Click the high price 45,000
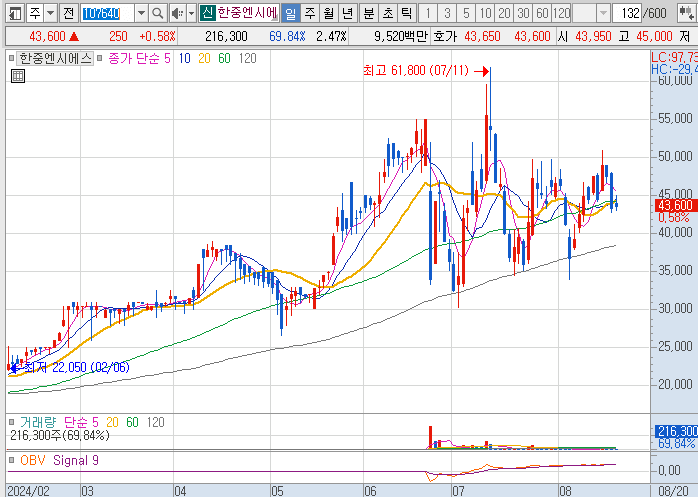 pos(654,37)
